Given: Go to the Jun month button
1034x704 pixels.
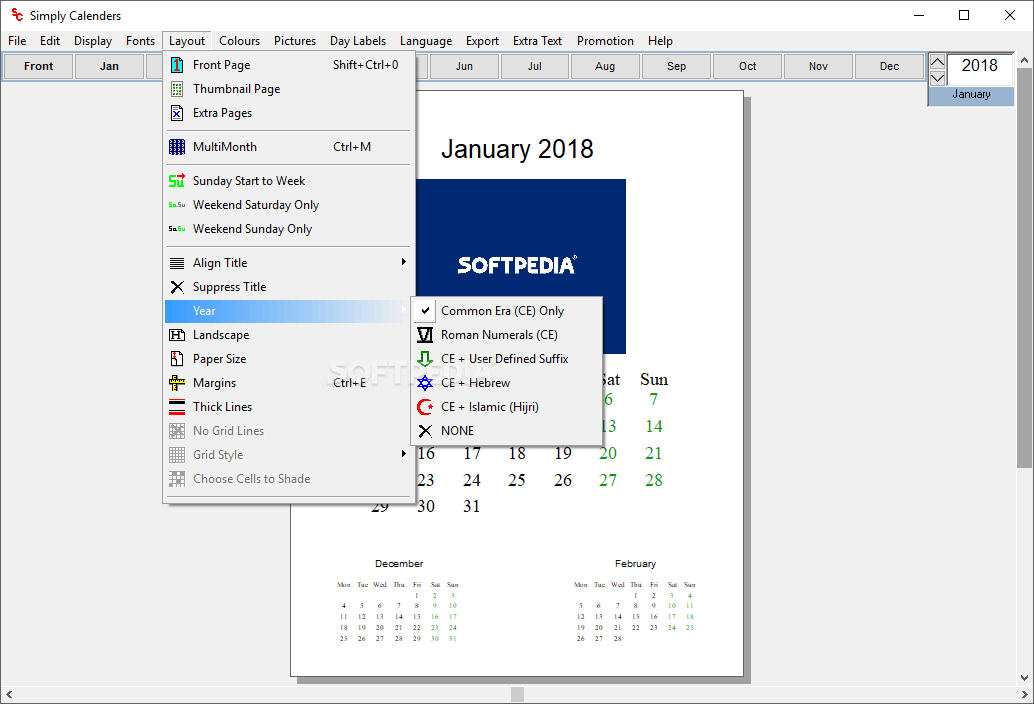Looking at the screenshot, I should (x=464, y=66).
